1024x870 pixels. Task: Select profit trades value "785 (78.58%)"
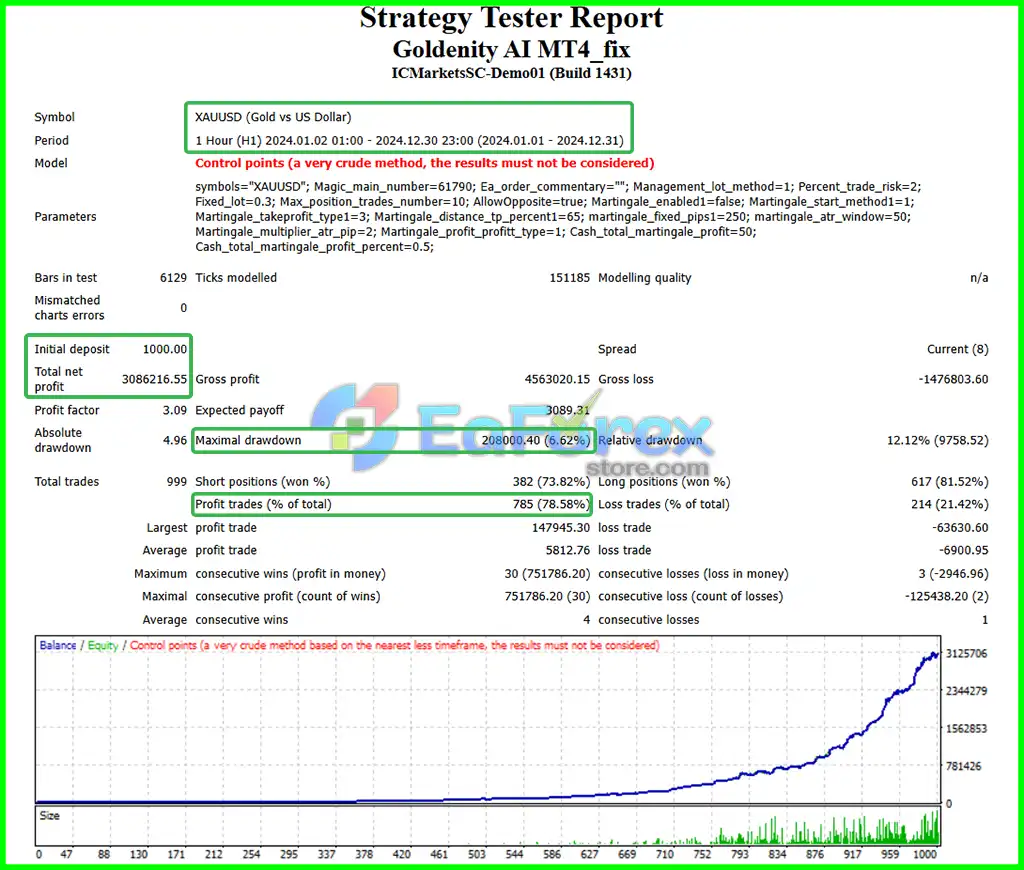(551, 504)
